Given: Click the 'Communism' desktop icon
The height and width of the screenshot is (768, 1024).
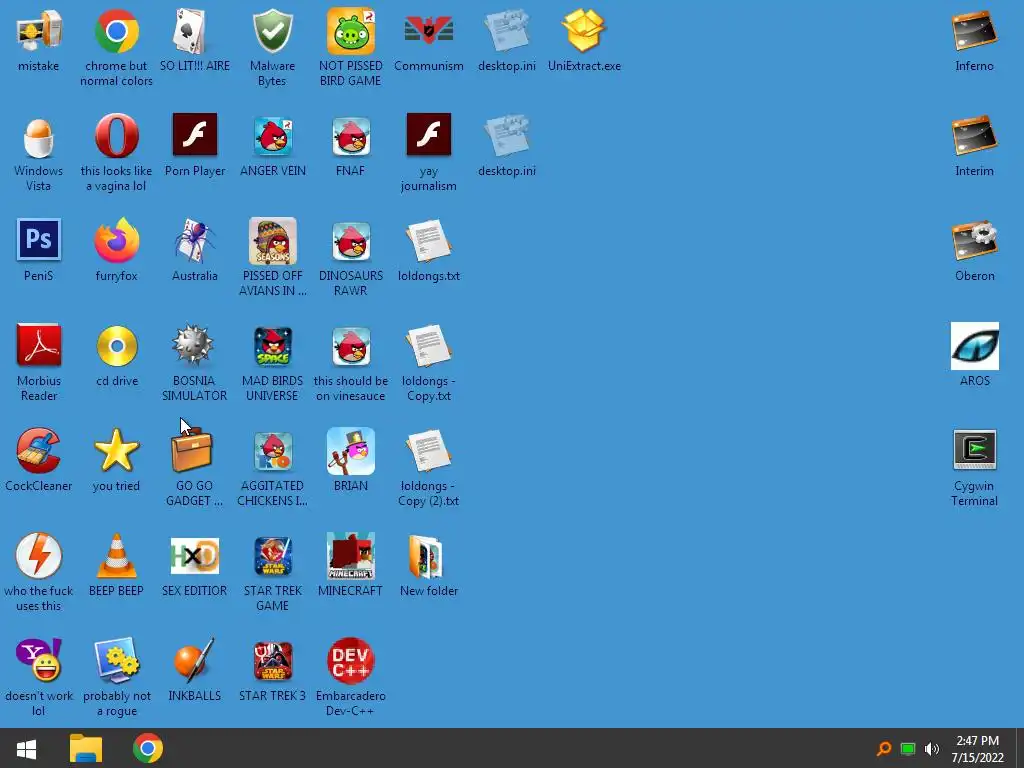Looking at the screenshot, I should tap(428, 31).
